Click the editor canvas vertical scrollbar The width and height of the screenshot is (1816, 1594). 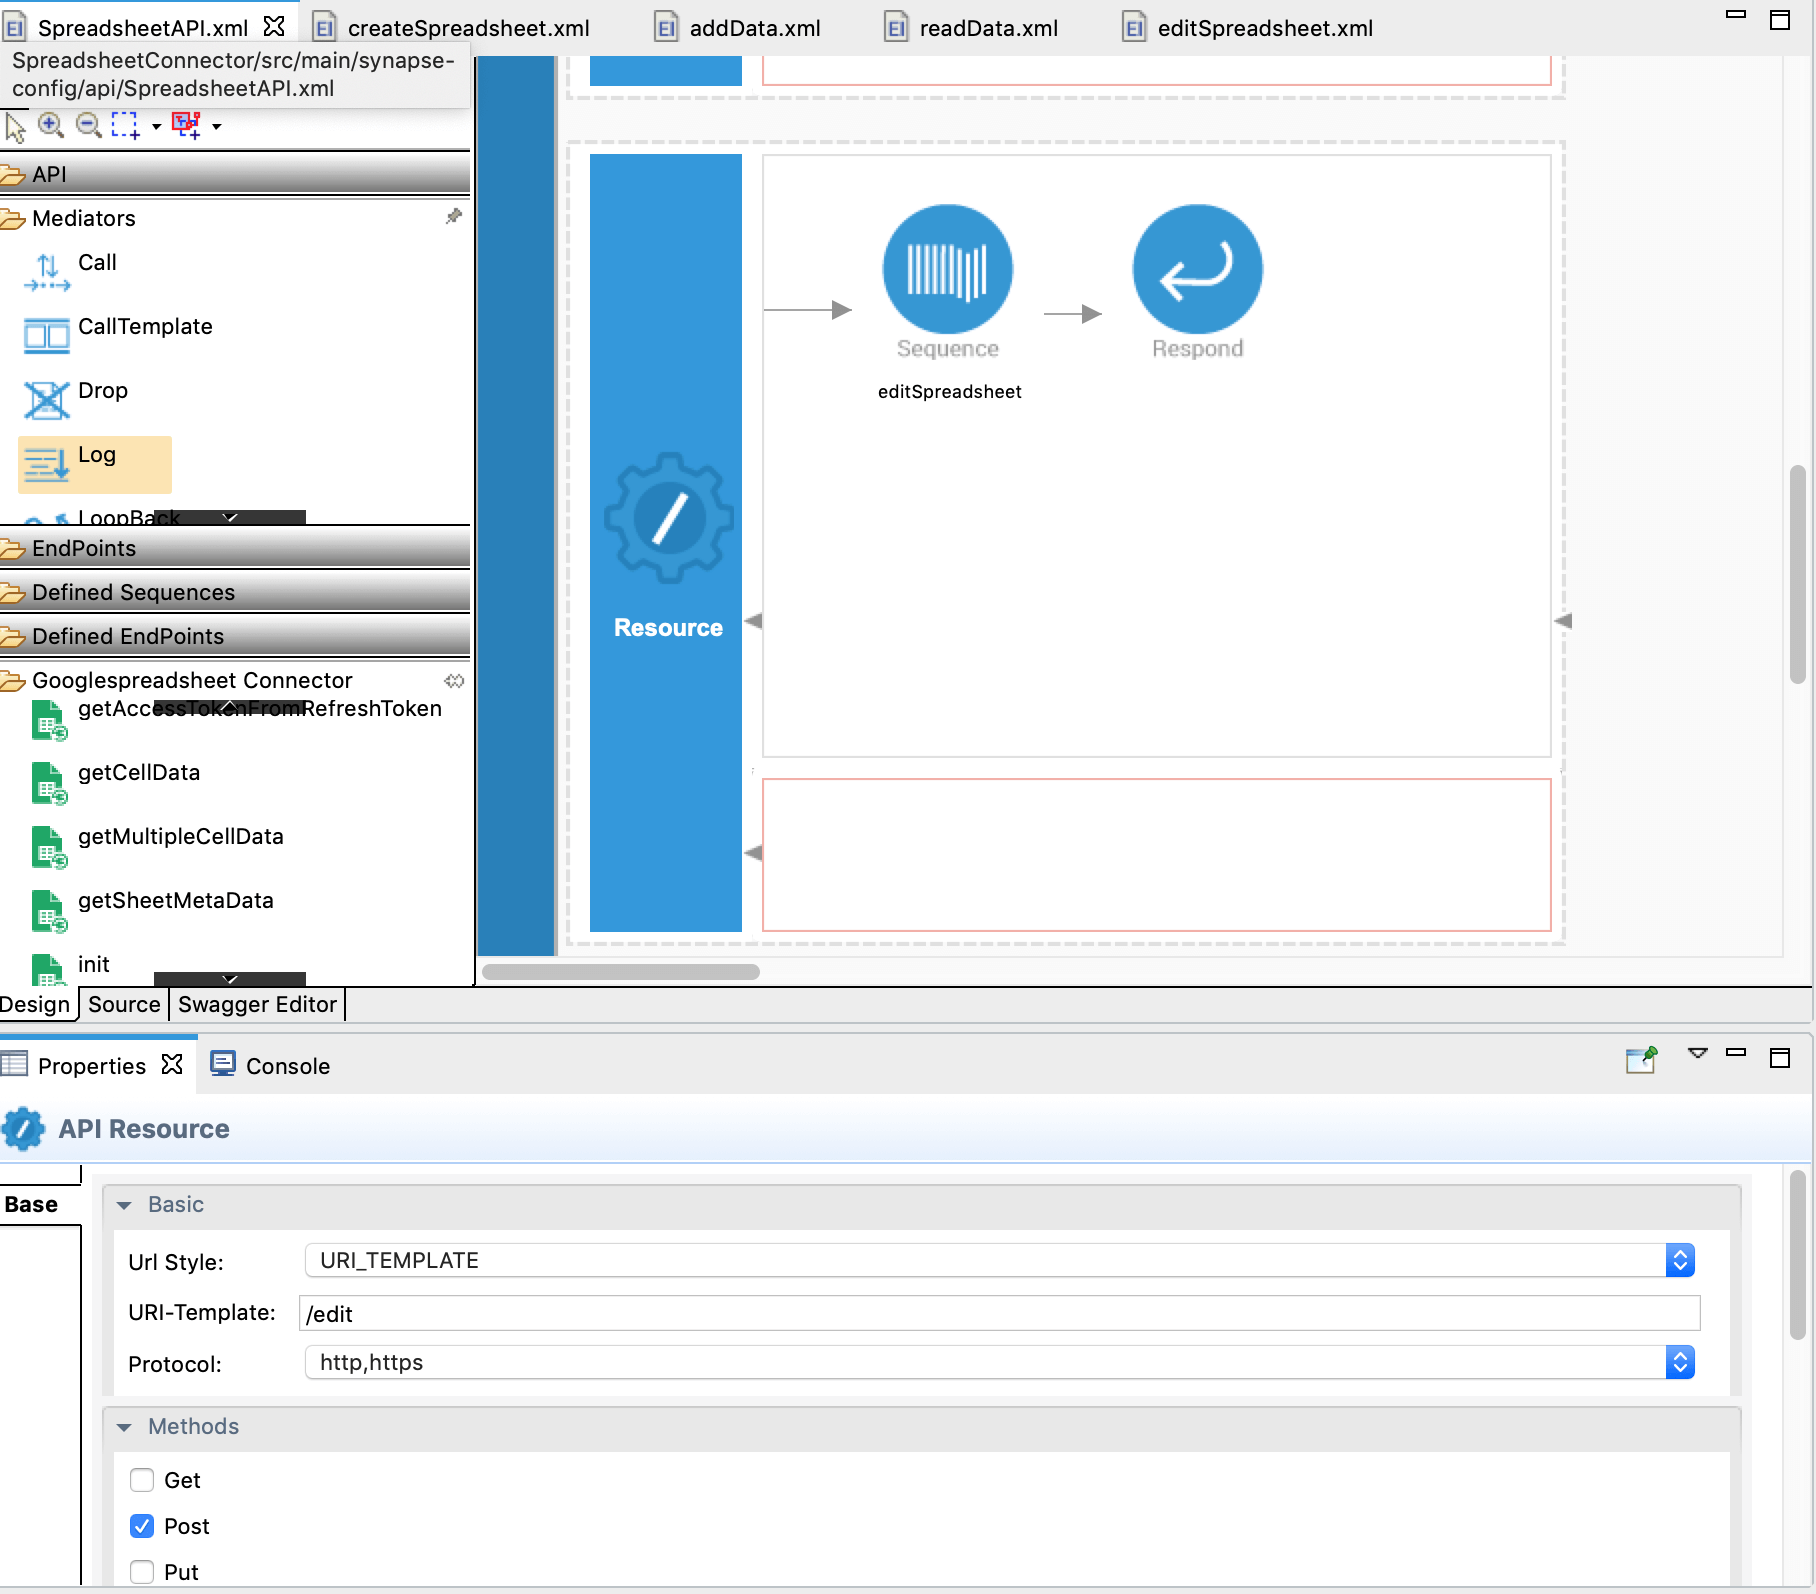(x=1797, y=575)
